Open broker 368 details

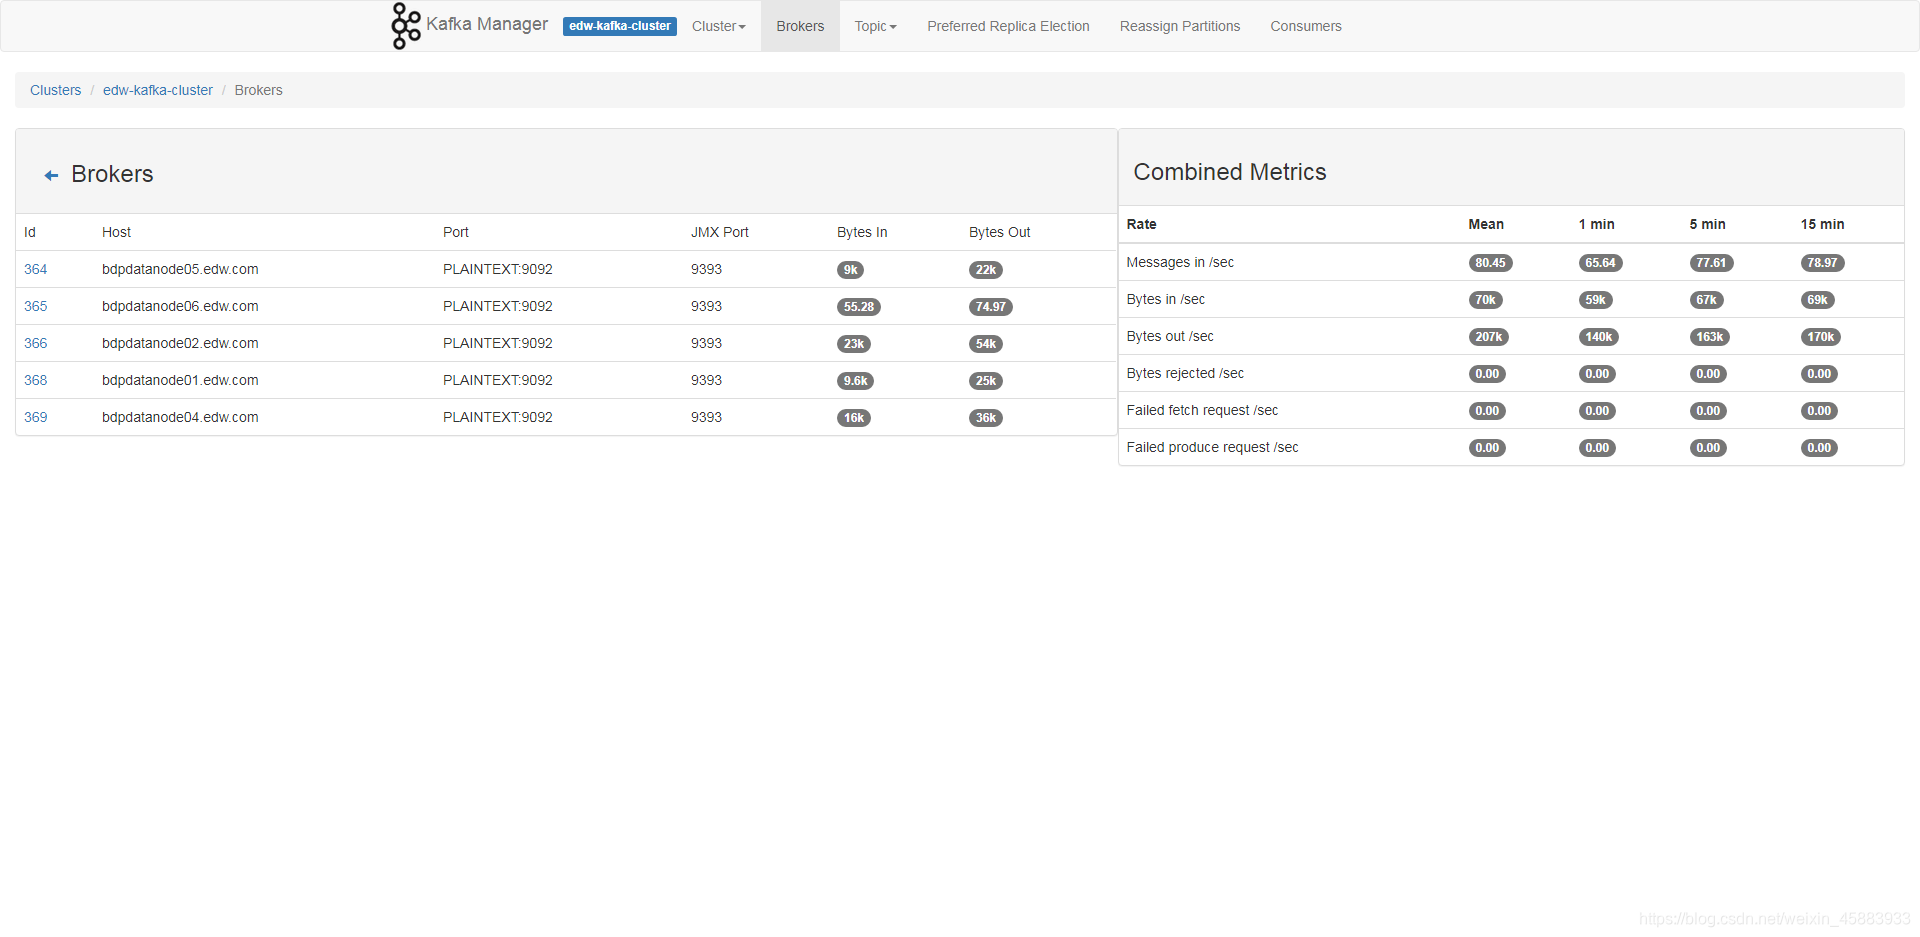[36, 380]
